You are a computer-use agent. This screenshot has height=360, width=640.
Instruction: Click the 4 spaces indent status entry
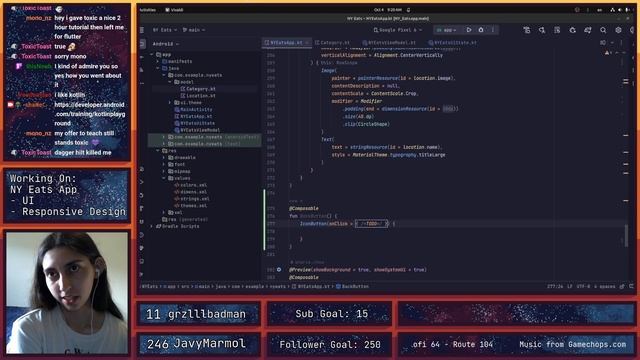coord(604,287)
